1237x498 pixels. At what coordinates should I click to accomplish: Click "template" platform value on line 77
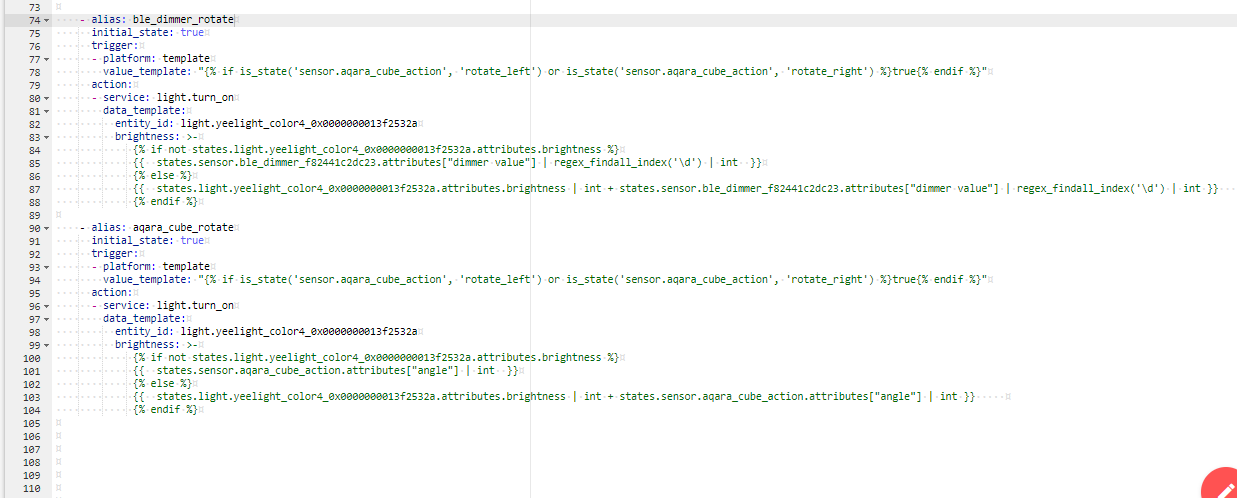[187, 59]
